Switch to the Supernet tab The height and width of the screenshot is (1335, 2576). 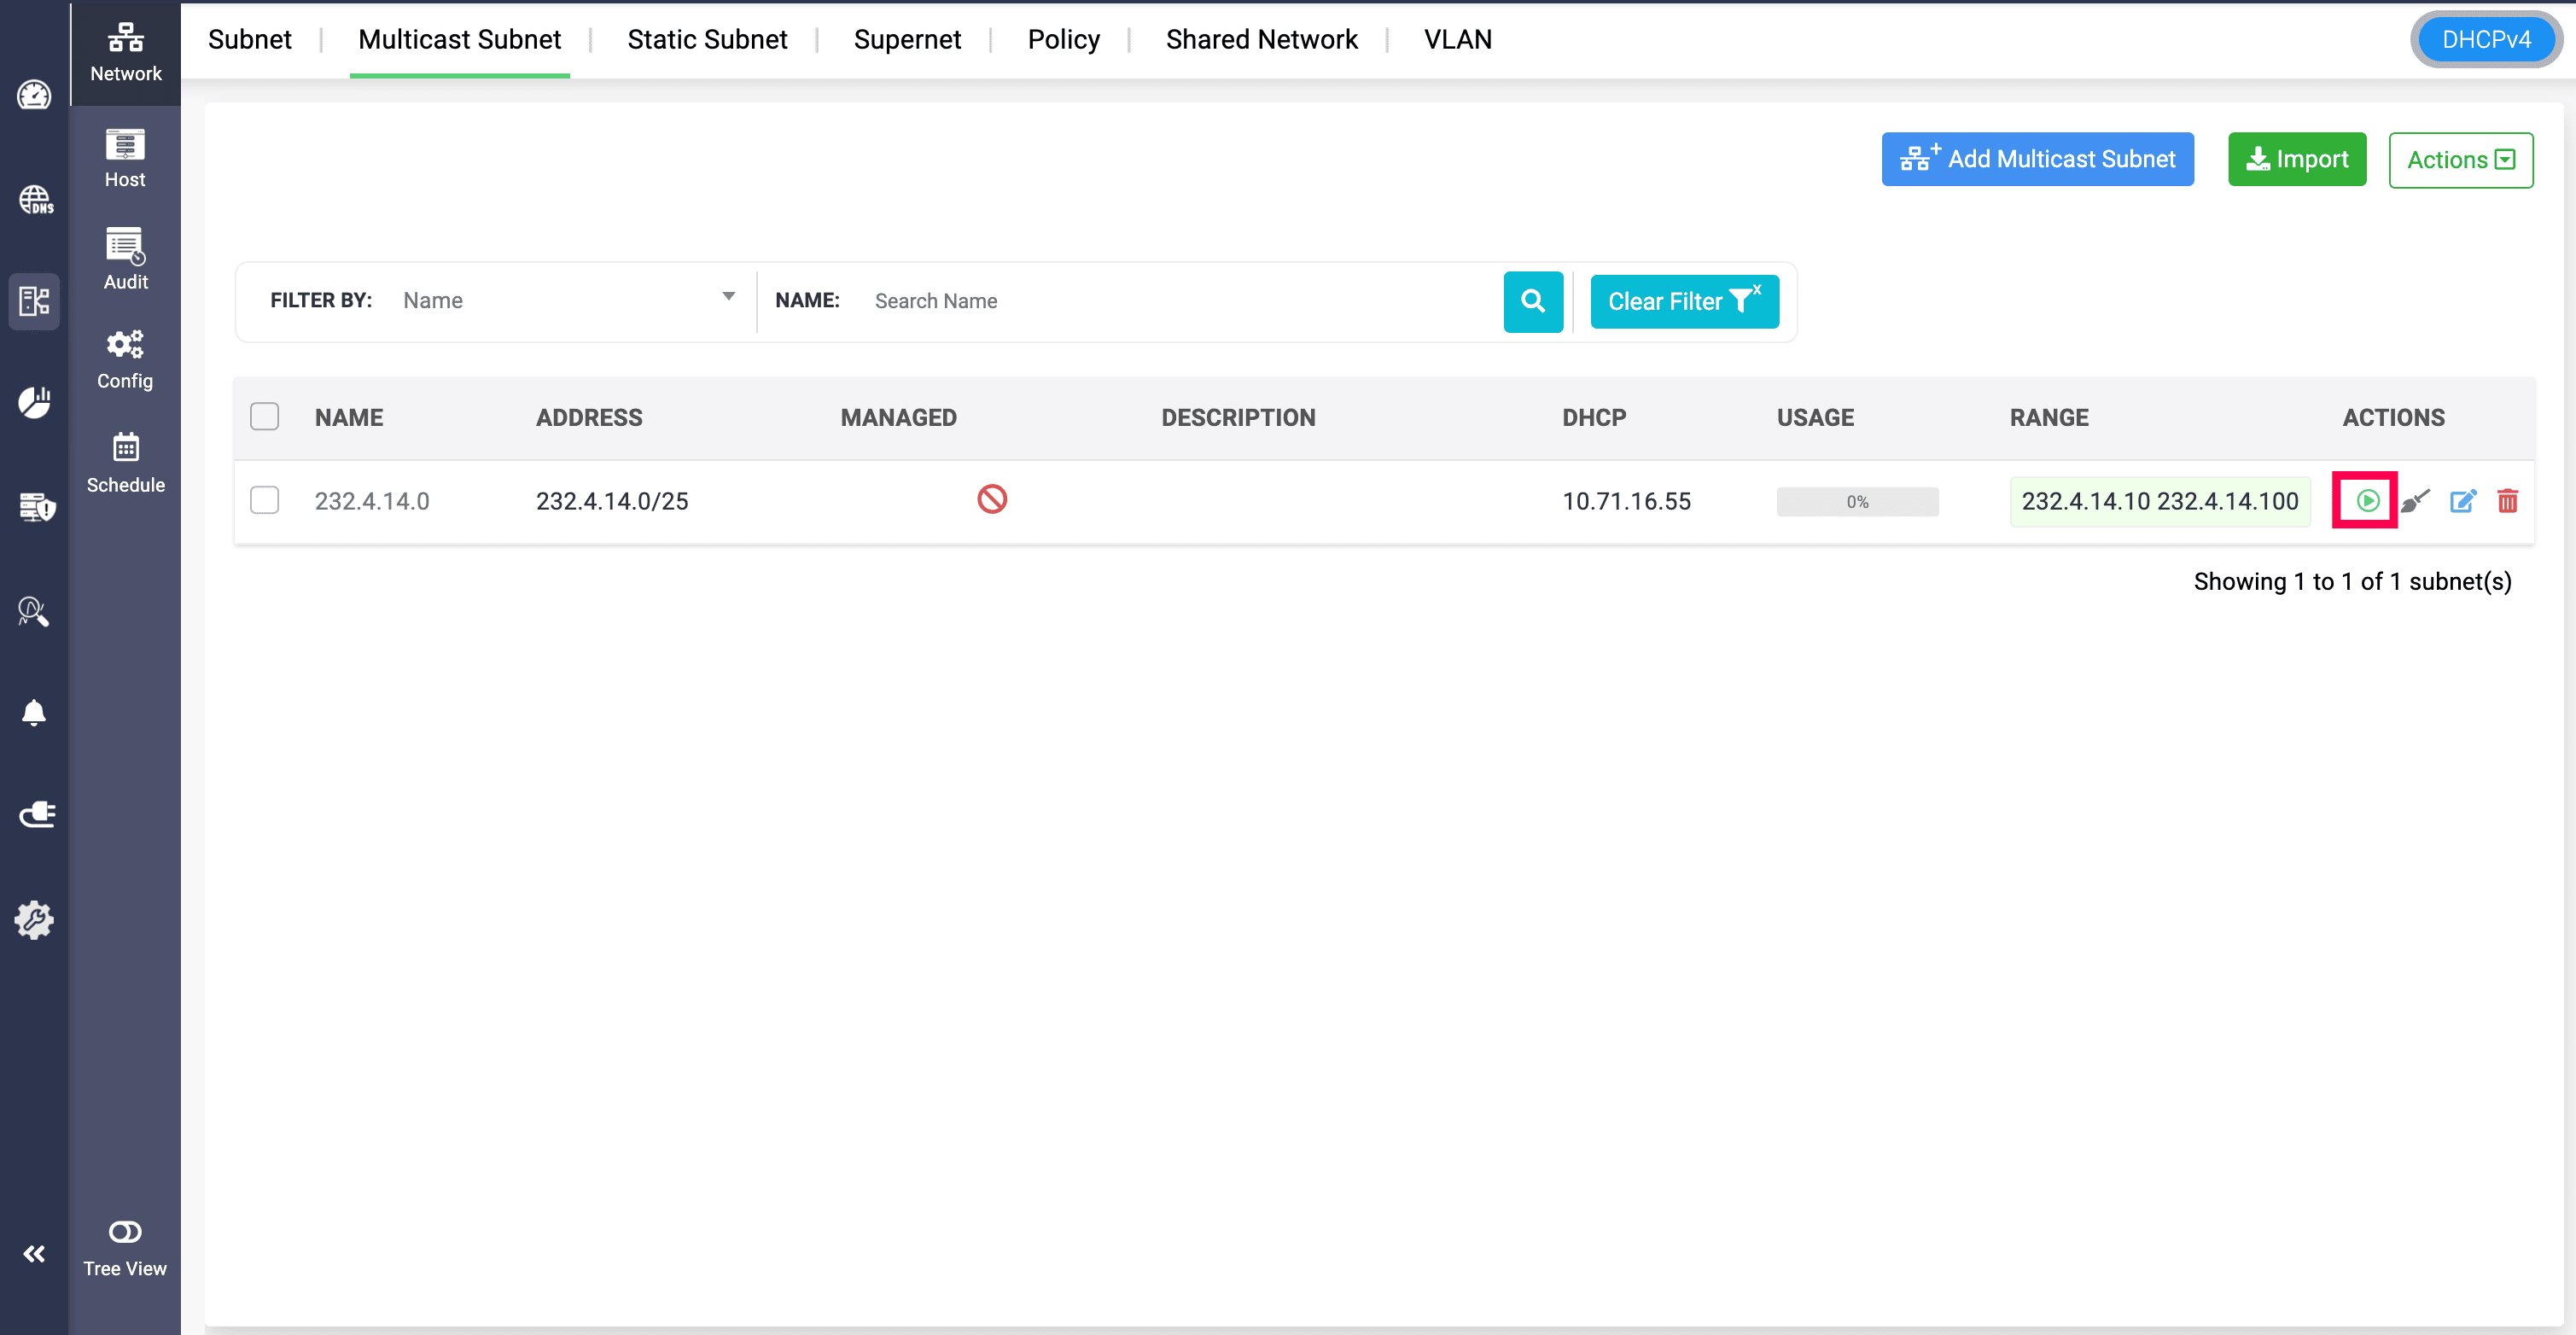906,39
